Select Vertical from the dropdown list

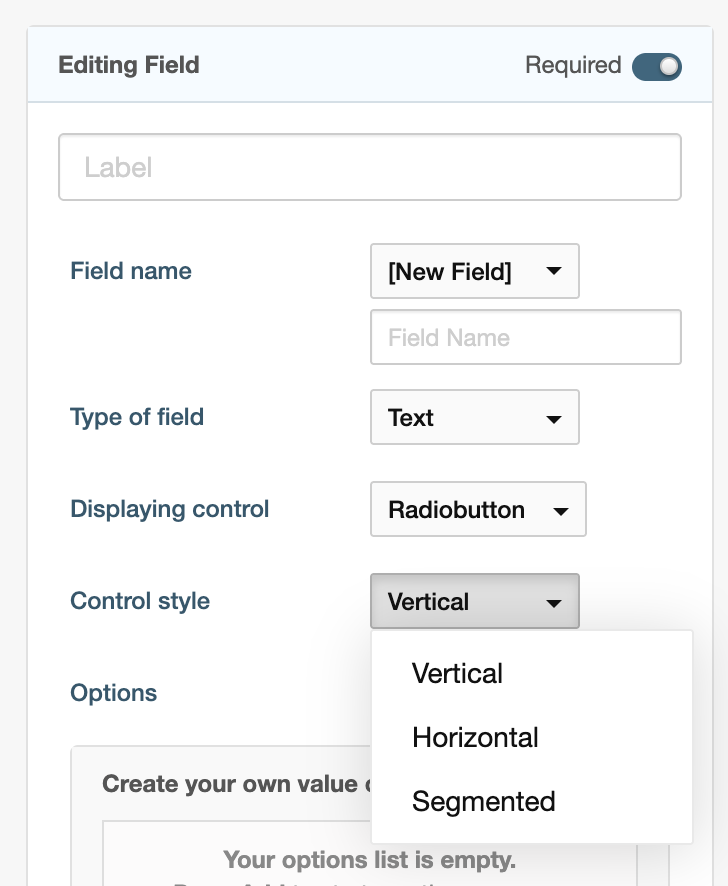531,673
